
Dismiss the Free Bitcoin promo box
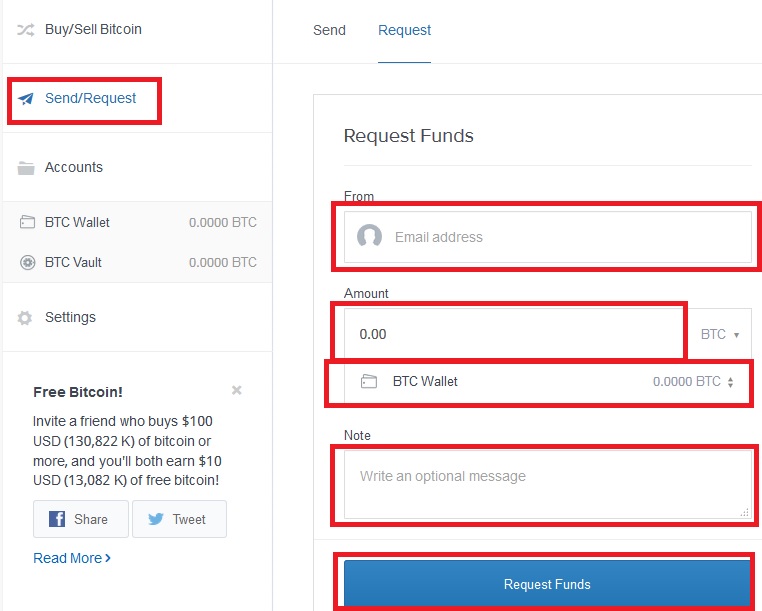(237, 390)
